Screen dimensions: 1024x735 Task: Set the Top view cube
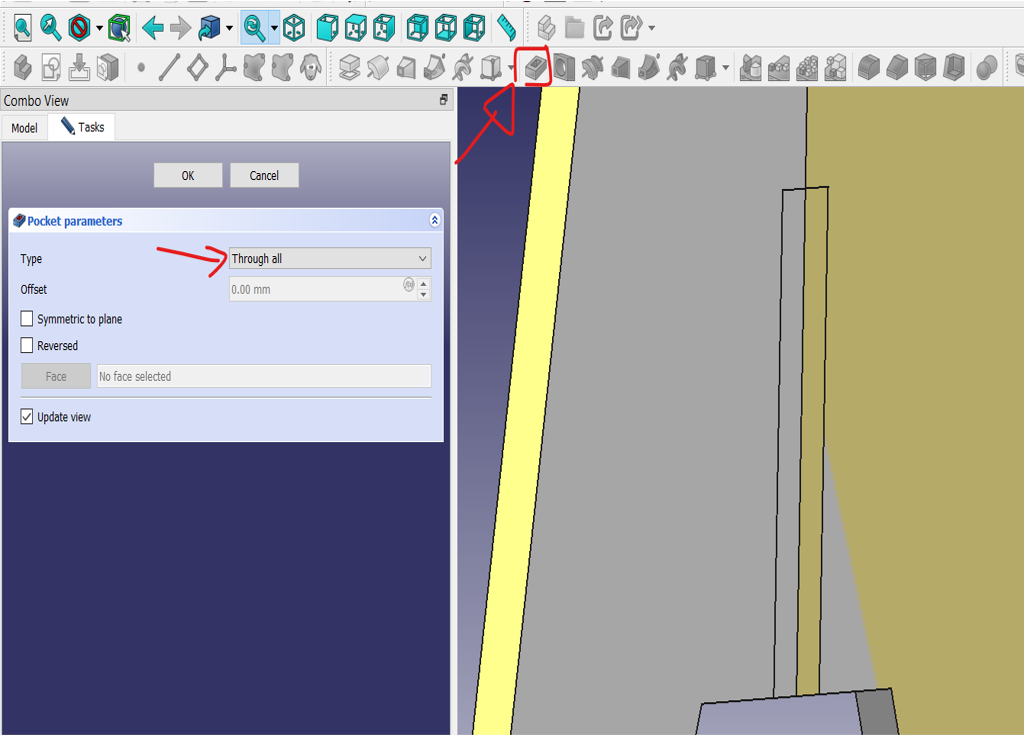[x=355, y=28]
